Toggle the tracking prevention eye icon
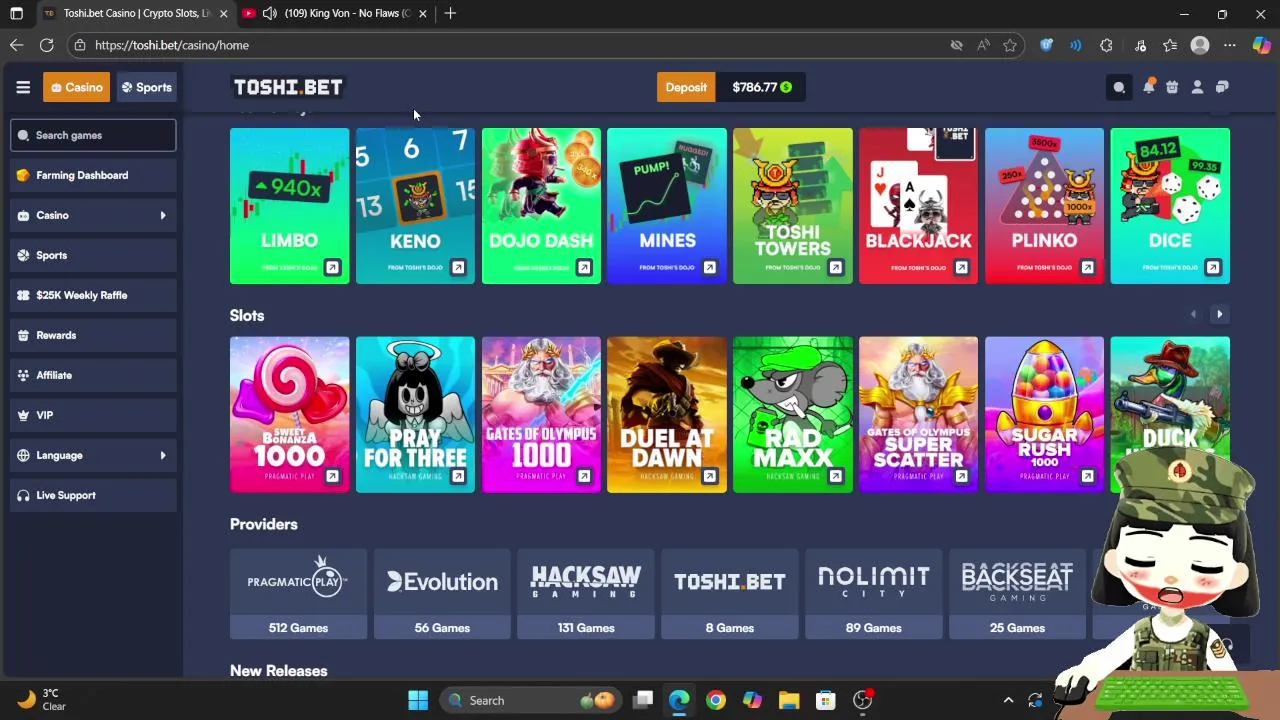 click(956, 45)
